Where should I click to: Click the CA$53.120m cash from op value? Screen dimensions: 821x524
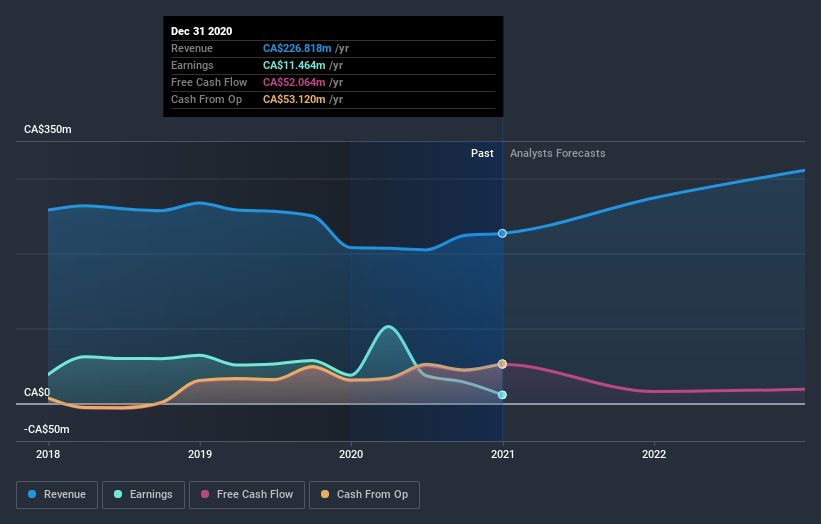(x=294, y=99)
